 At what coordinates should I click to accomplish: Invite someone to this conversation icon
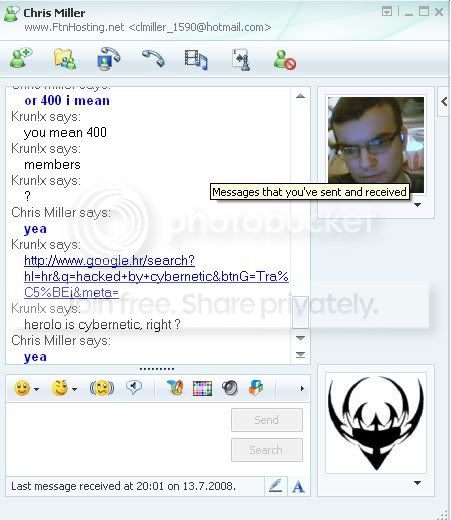point(21,58)
